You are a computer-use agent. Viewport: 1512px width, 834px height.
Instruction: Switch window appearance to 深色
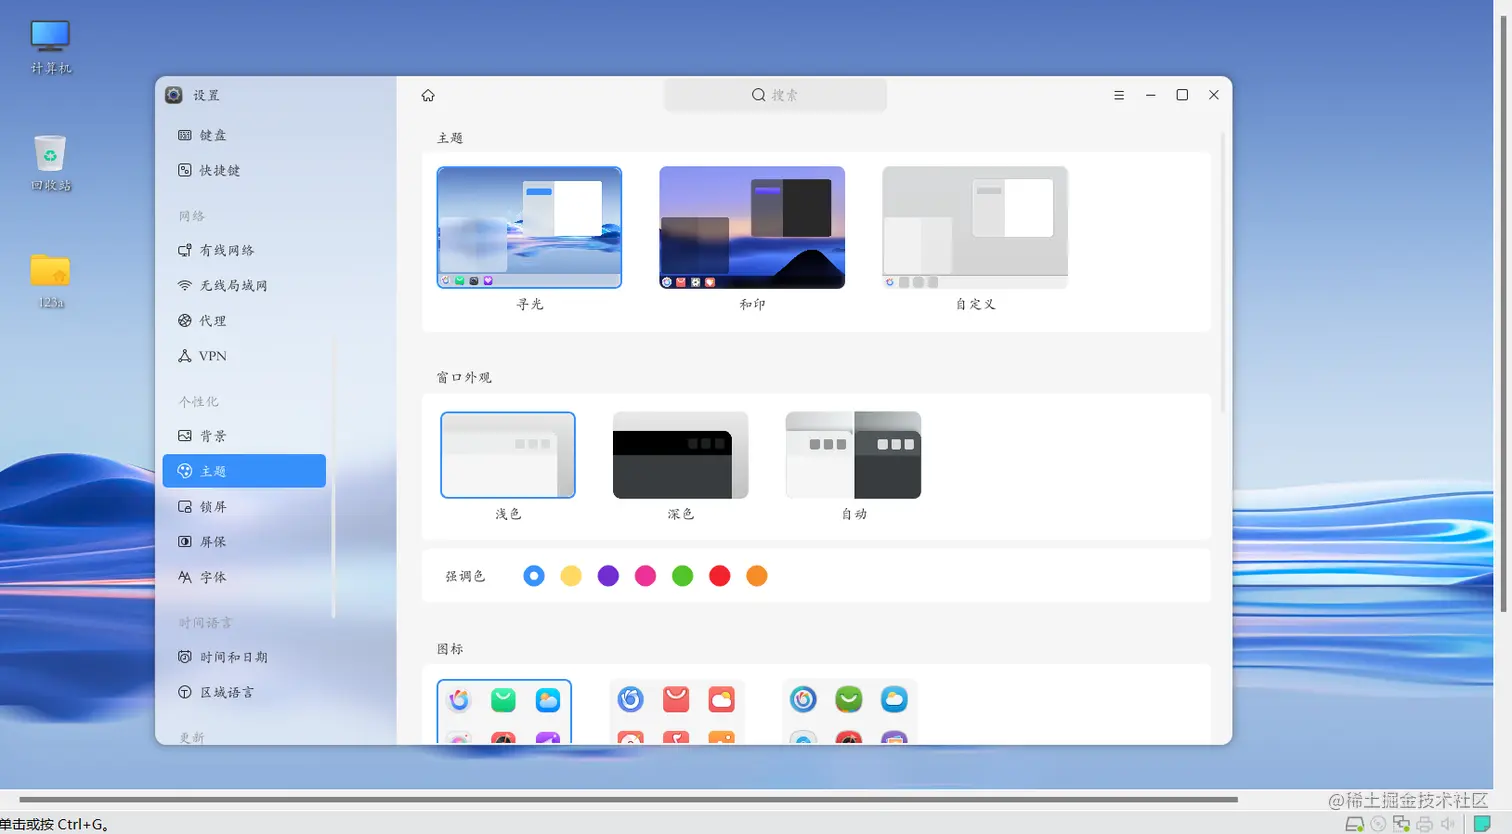680,455
